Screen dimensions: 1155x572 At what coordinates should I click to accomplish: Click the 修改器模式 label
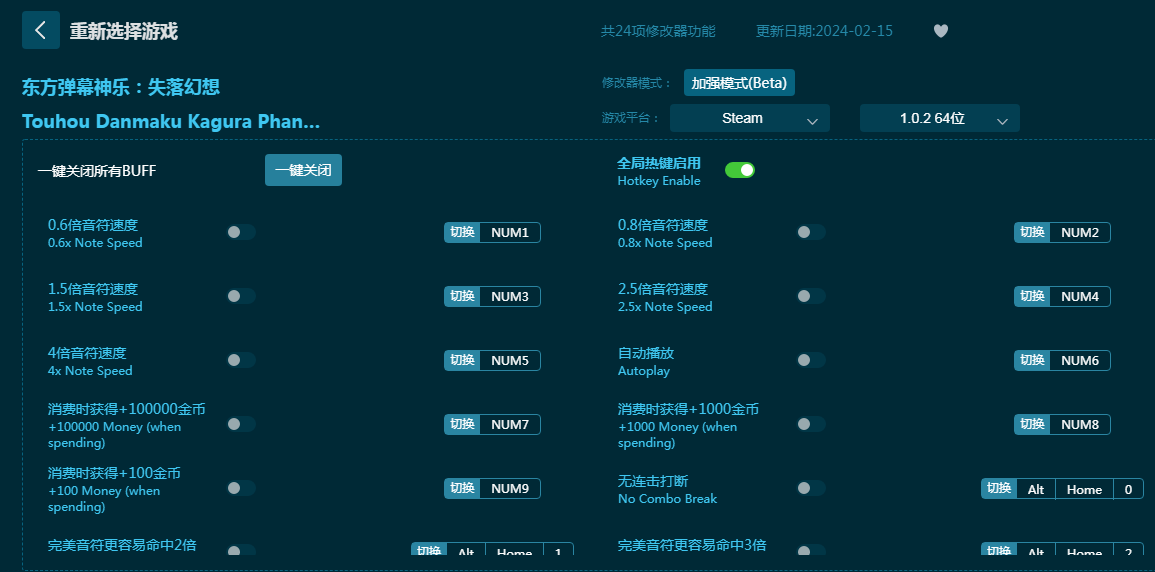tap(637, 82)
